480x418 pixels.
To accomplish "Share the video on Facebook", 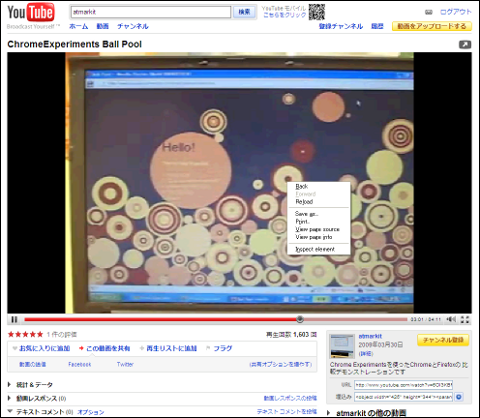I will (80, 364).
